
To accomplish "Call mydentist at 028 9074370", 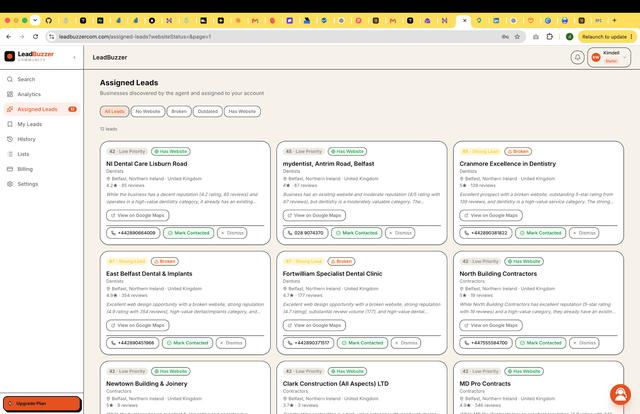I will pyautogui.click(x=305, y=233).
